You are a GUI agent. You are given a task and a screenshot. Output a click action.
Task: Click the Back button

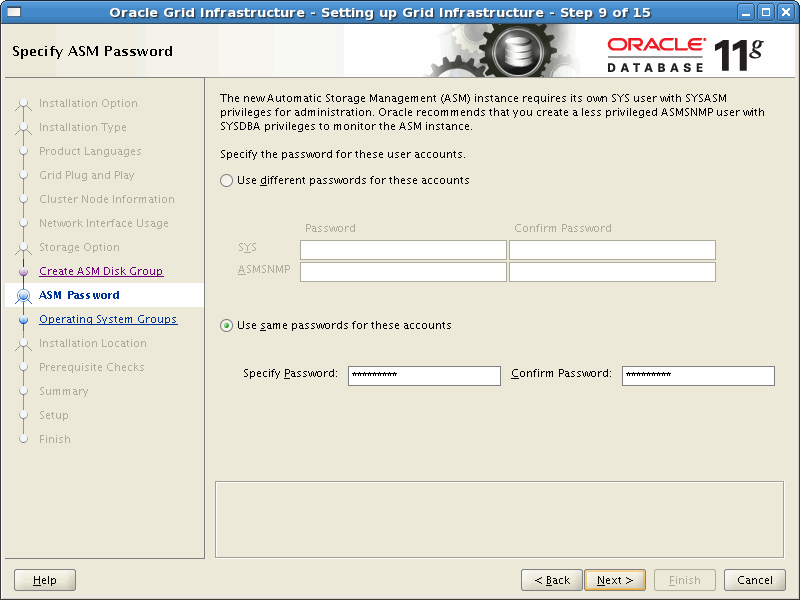click(x=552, y=580)
